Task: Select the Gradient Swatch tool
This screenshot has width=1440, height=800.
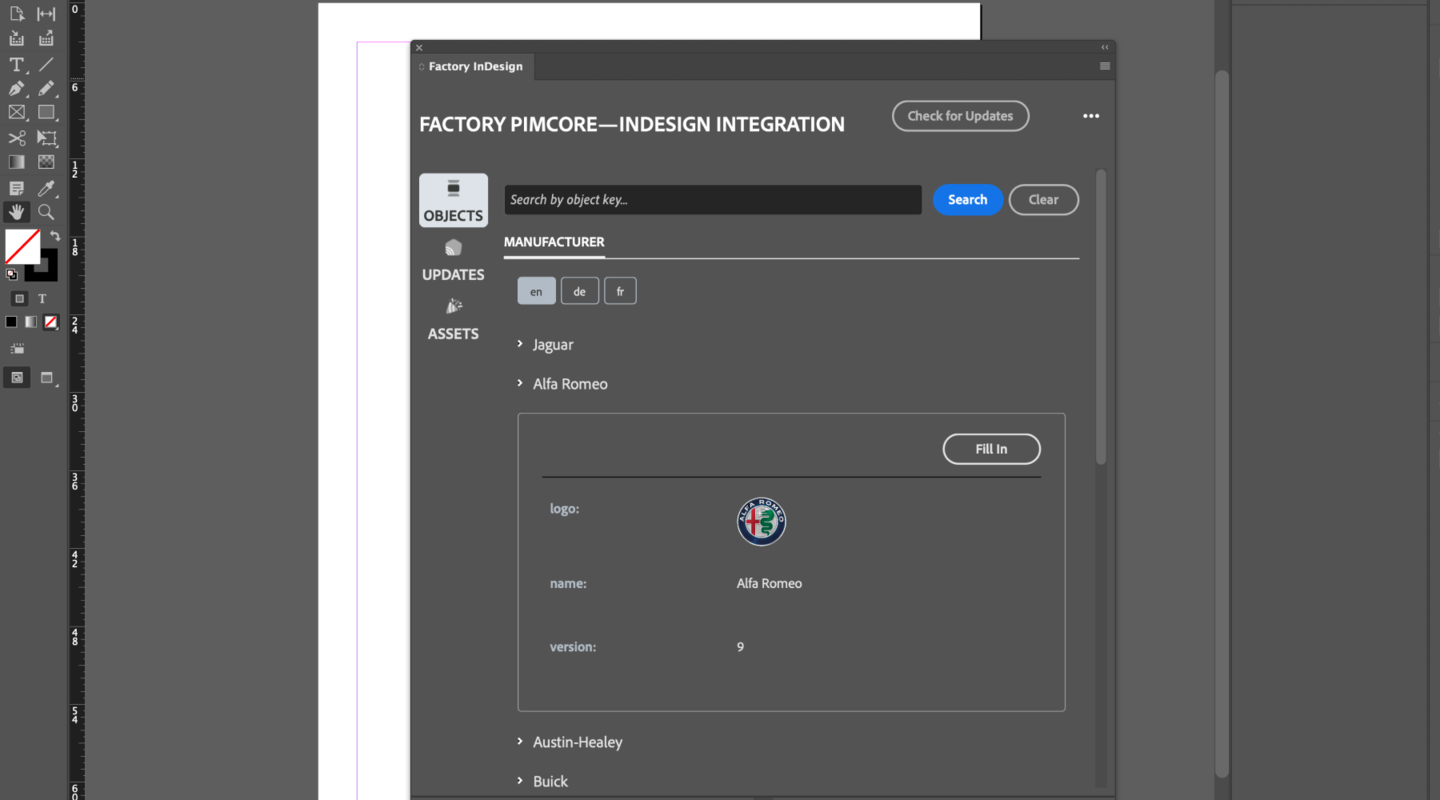Action: (16, 162)
